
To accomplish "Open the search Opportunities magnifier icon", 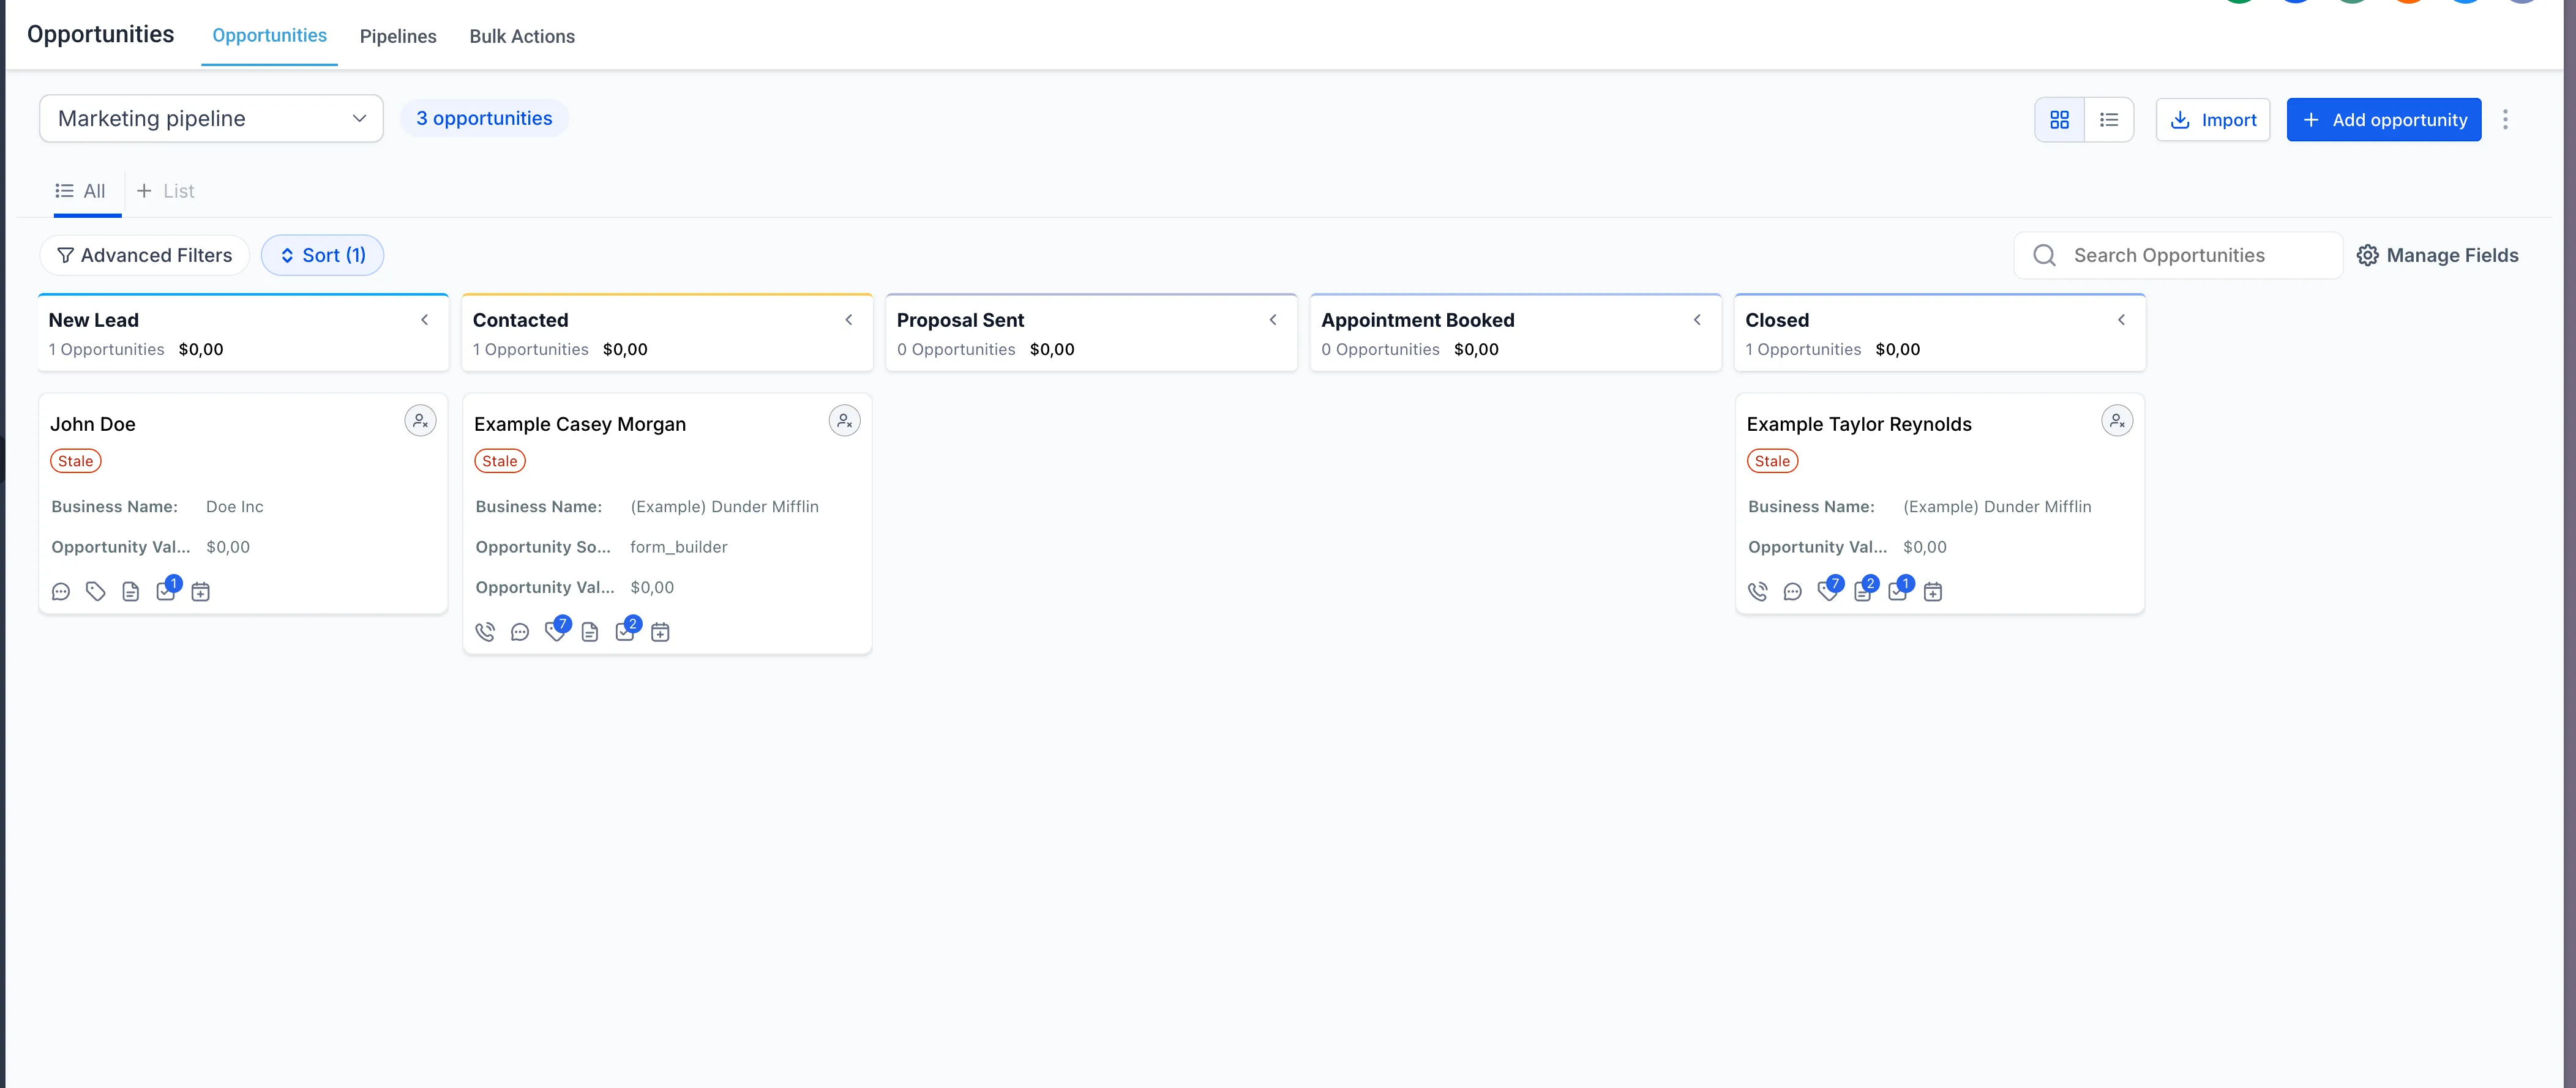I will click(2044, 255).
